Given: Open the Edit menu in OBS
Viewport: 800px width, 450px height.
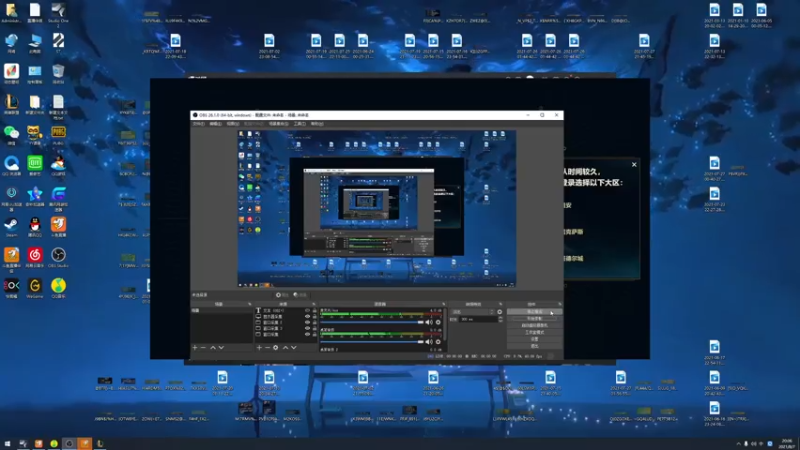Looking at the screenshot, I should click(x=215, y=124).
